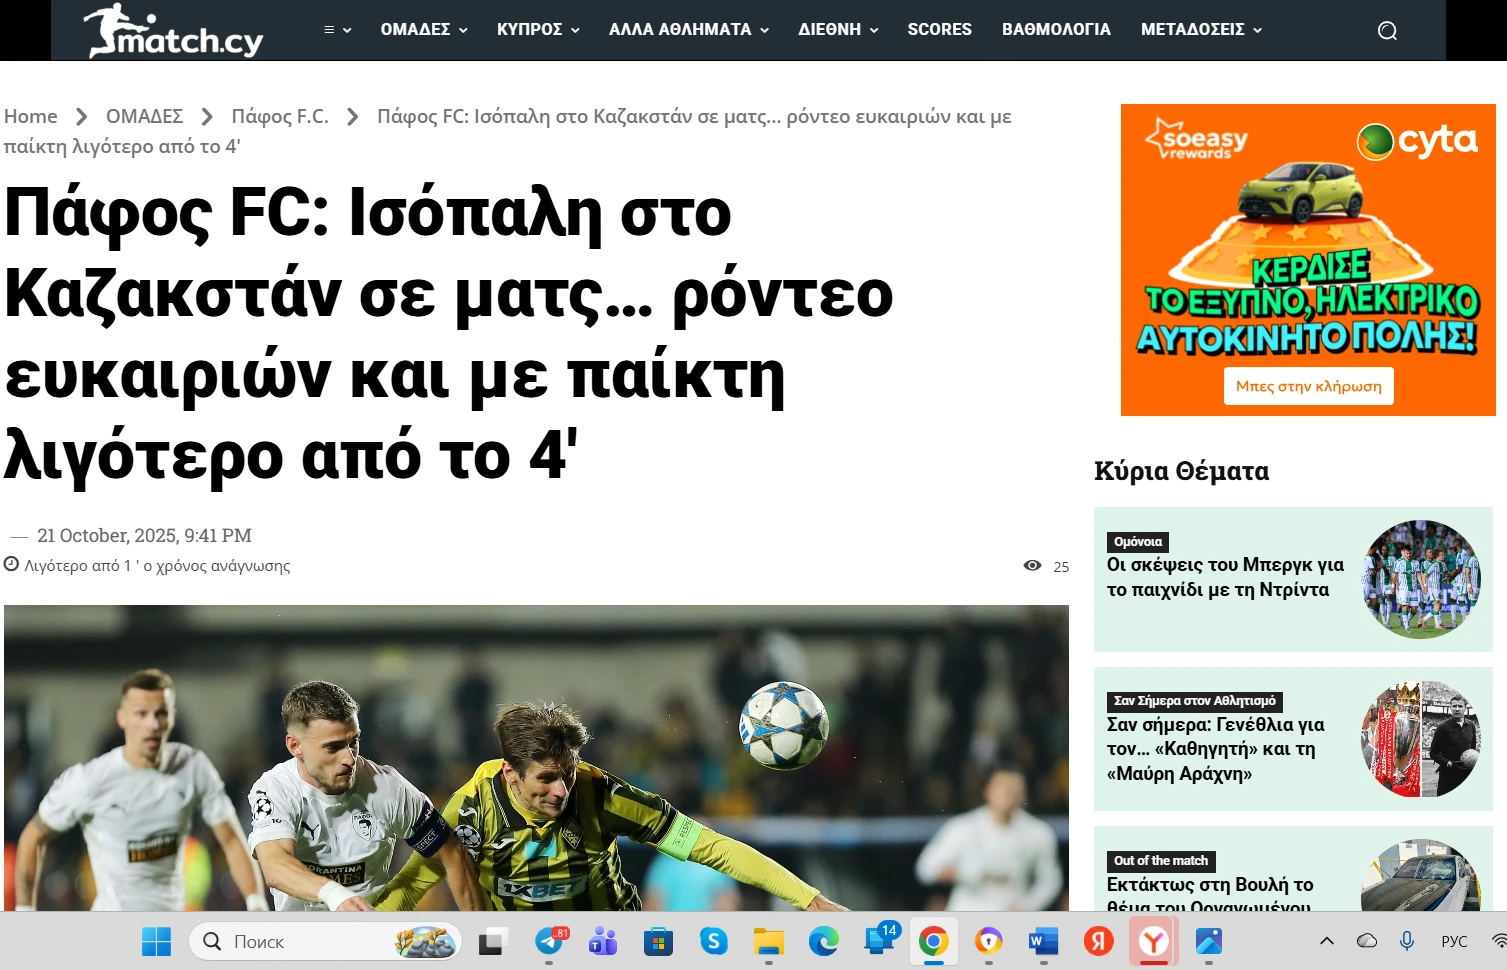Expand the ΔΙΕΘΝΗ dropdown menu
The height and width of the screenshot is (970, 1507).
[x=838, y=30]
